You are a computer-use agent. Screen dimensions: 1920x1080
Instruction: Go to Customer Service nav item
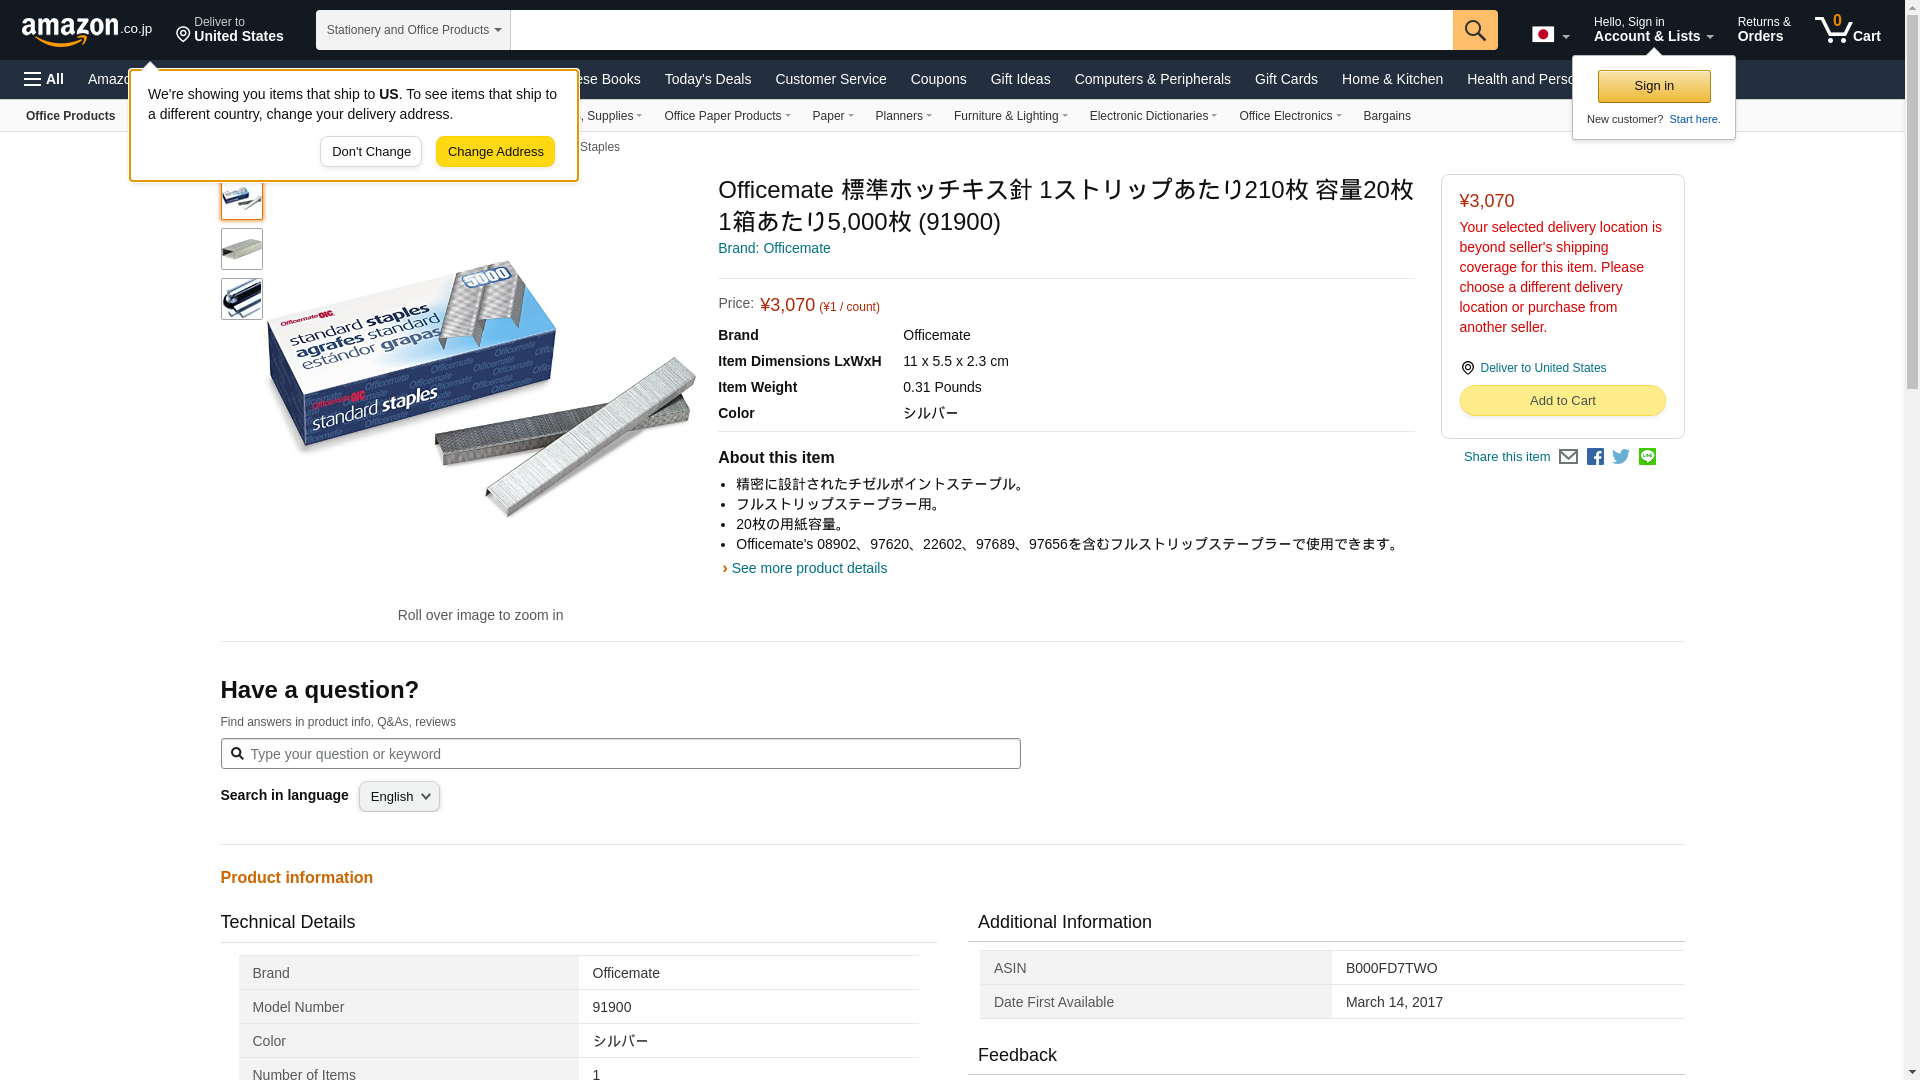[830, 79]
